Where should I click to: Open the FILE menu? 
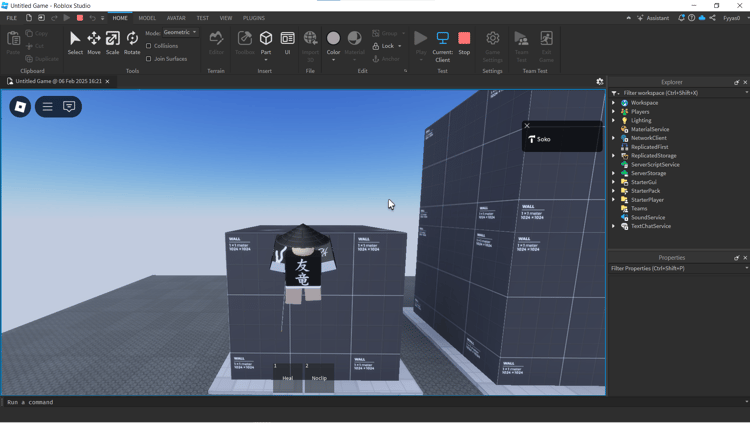tap(11, 18)
